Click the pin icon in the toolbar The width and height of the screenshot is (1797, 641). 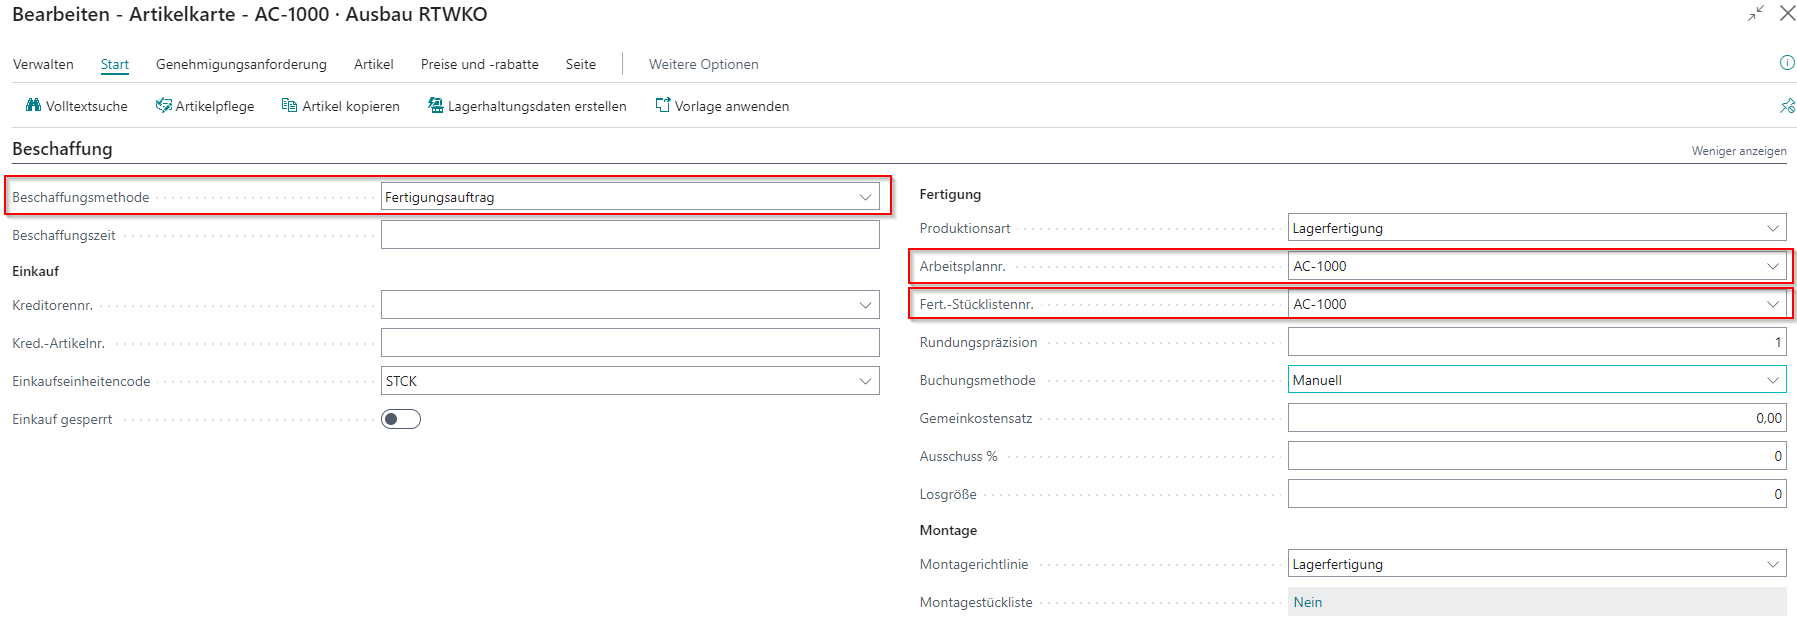click(1787, 105)
